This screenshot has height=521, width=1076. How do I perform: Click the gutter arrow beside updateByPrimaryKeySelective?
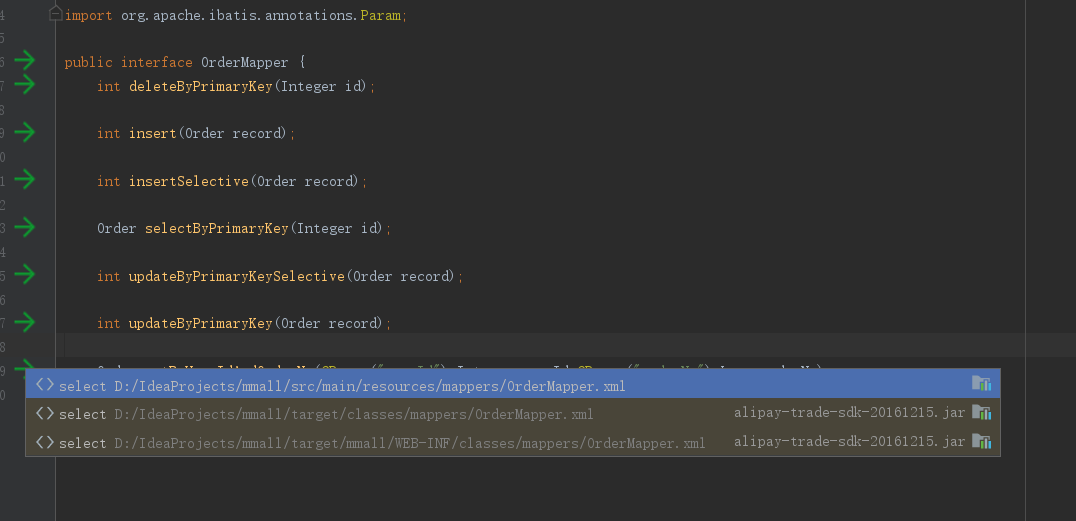point(24,274)
